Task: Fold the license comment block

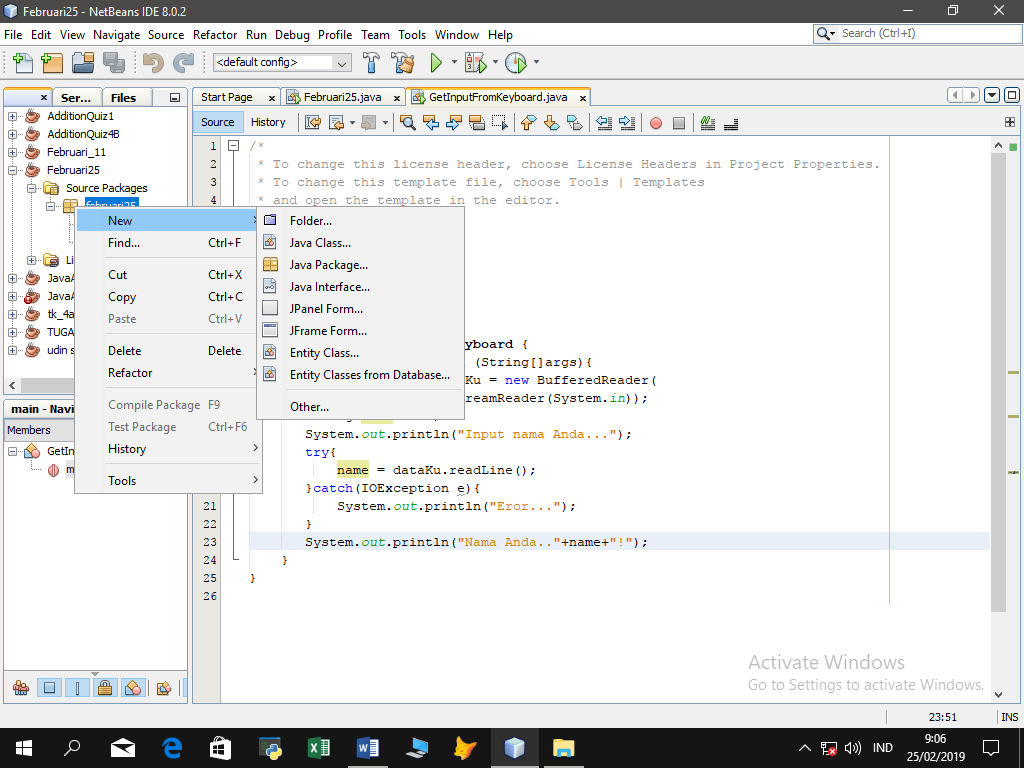Action: coord(233,146)
